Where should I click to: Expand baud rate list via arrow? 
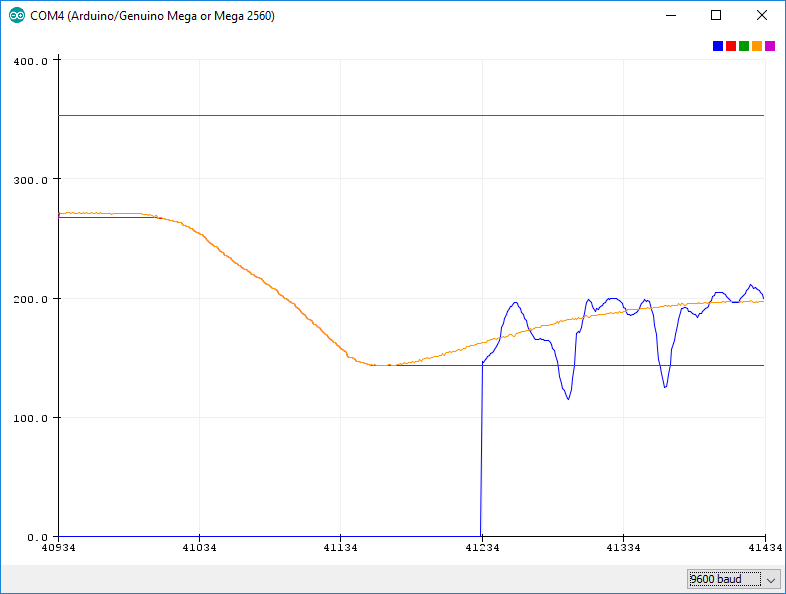pos(770,580)
